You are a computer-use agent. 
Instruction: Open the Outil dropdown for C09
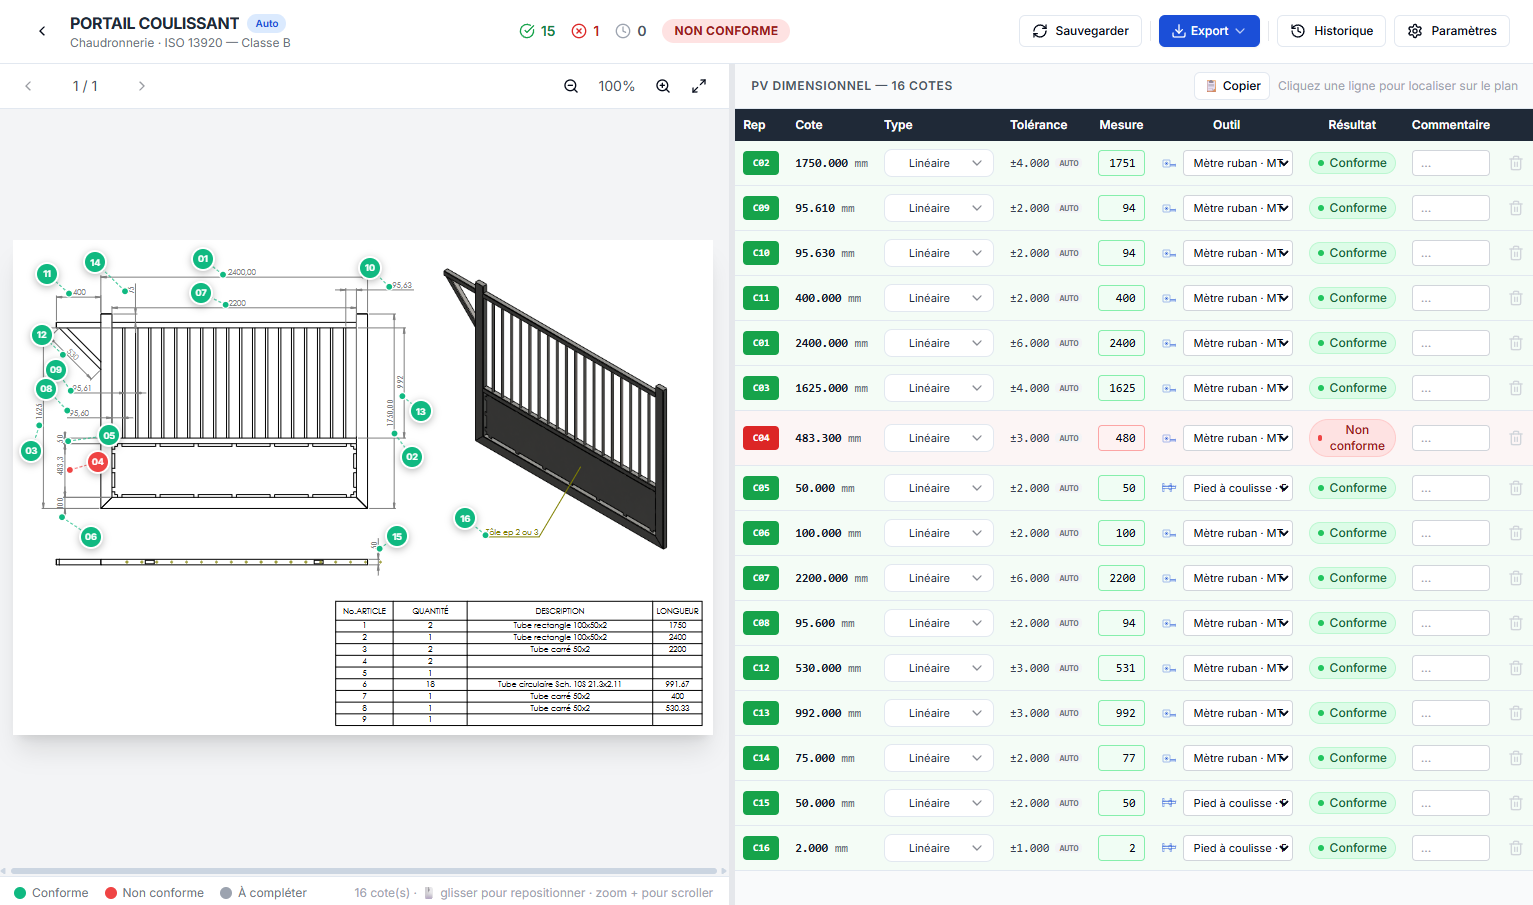(1237, 208)
